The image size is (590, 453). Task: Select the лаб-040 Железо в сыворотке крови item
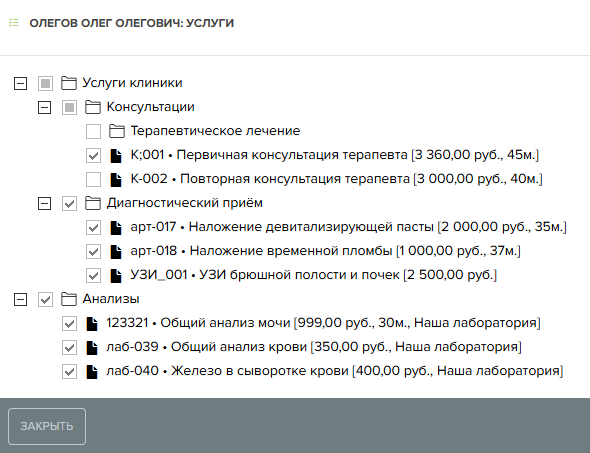pos(335,371)
